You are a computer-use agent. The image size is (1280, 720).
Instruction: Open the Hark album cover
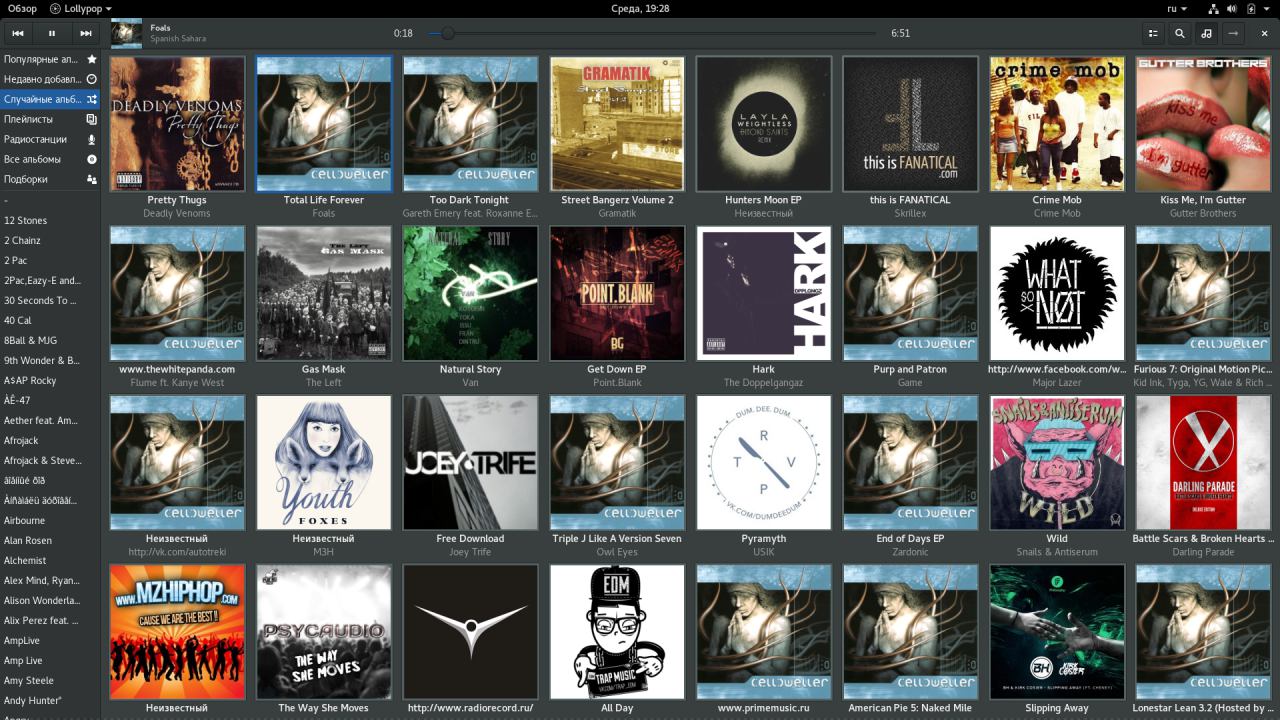764,293
